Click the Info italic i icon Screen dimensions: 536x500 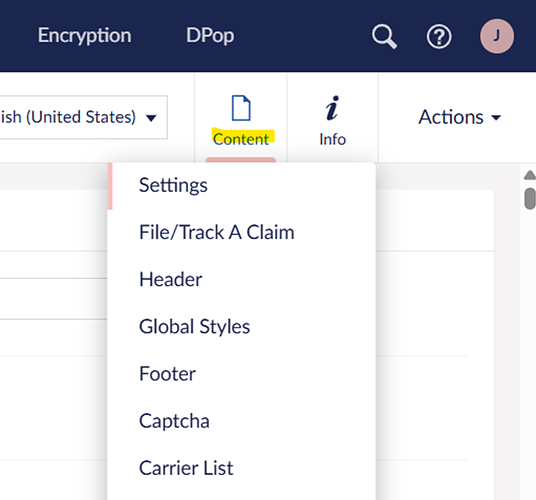332,108
